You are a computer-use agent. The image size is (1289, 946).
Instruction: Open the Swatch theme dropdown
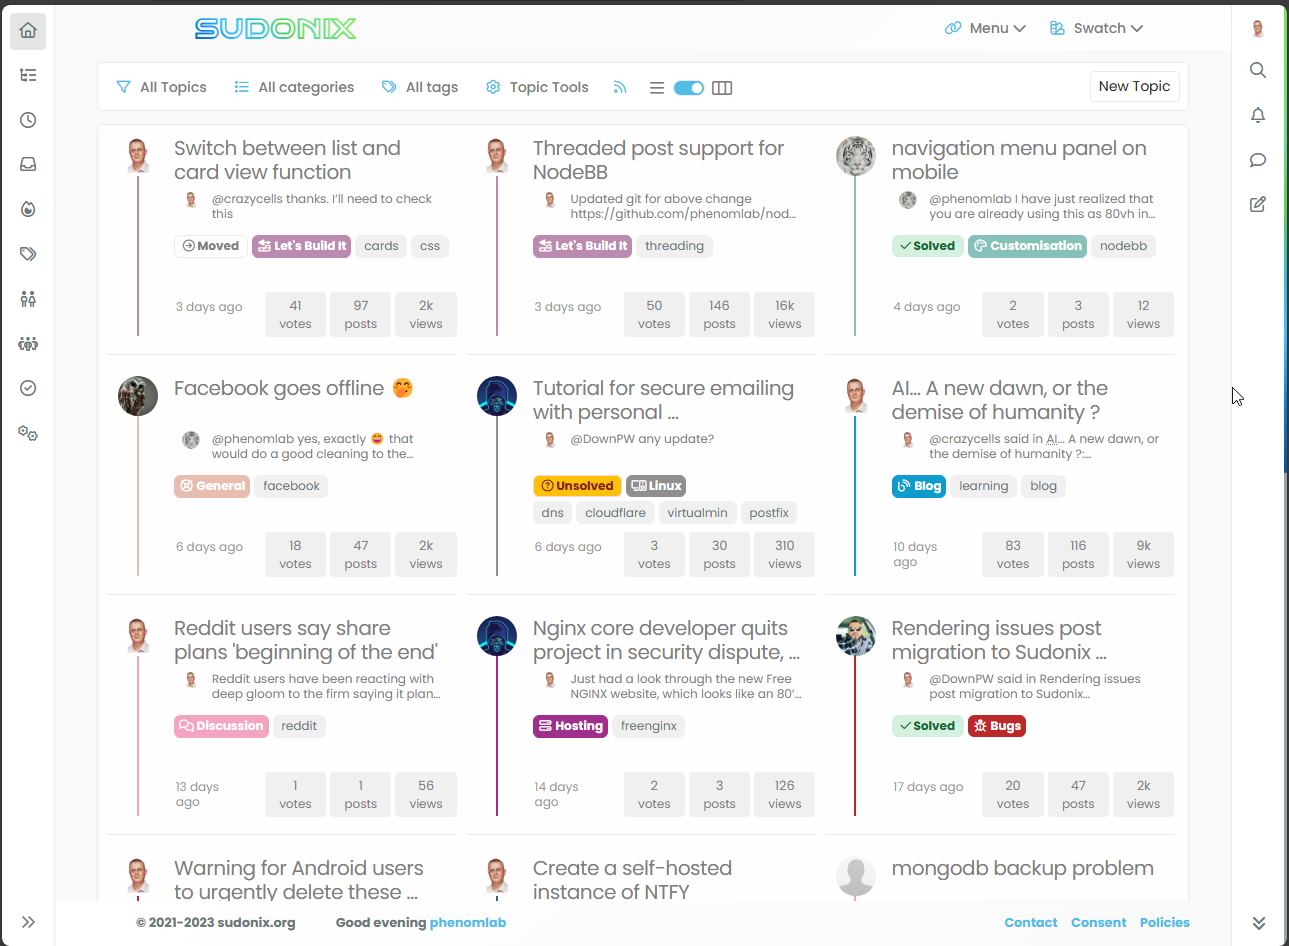click(x=1096, y=28)
